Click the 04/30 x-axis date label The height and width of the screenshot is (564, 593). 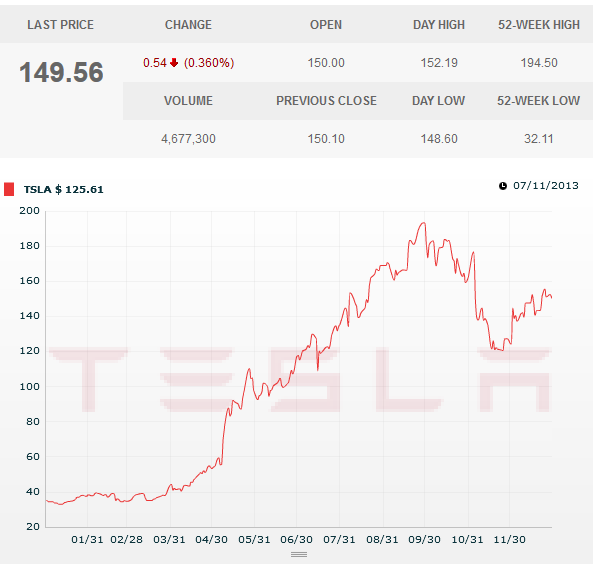tap(211, 539)
